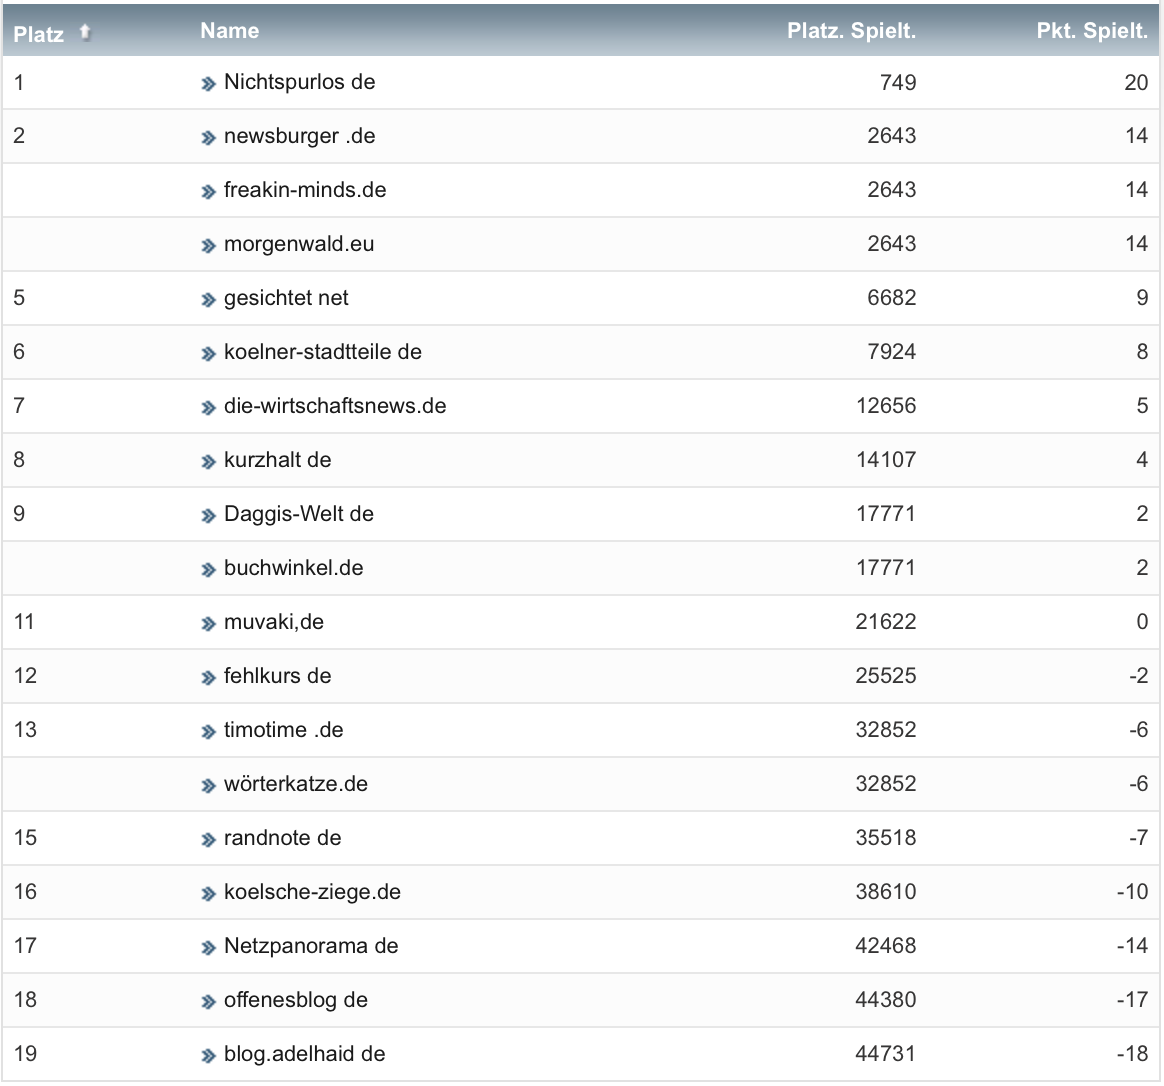Image resolution: width=1164 pixels, height=1086 pixels.
Task: Select the placement value 44380
Action: 886,1000
